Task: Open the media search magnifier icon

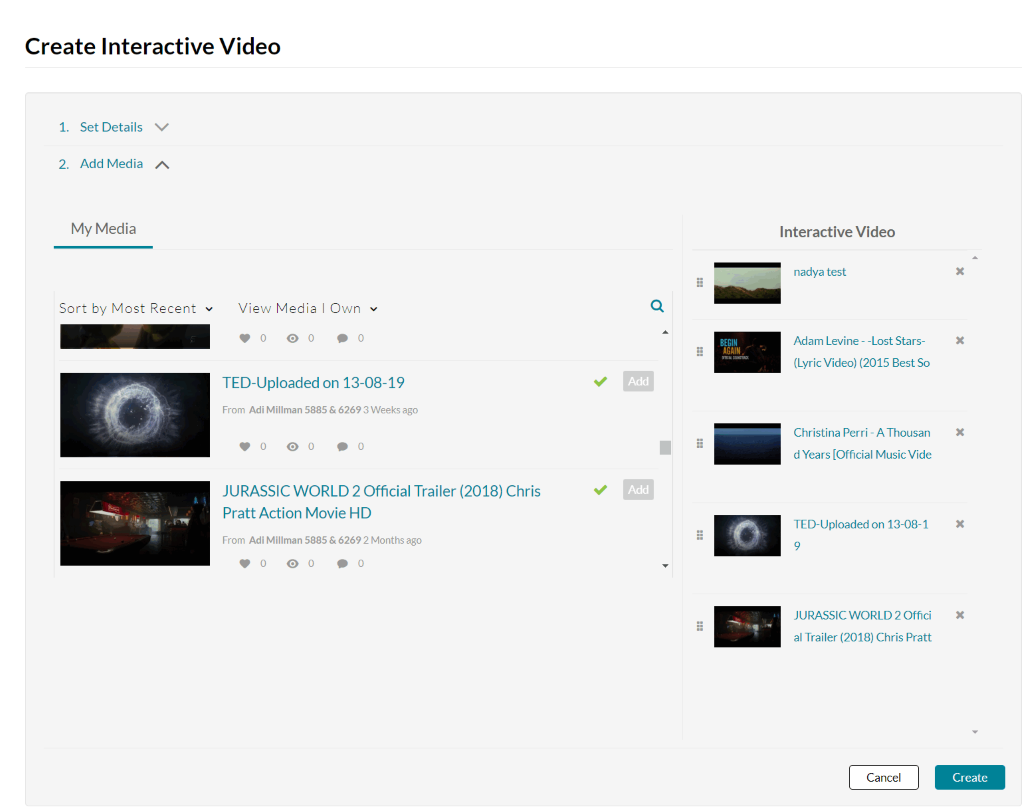Action: [x=657, y=306]
